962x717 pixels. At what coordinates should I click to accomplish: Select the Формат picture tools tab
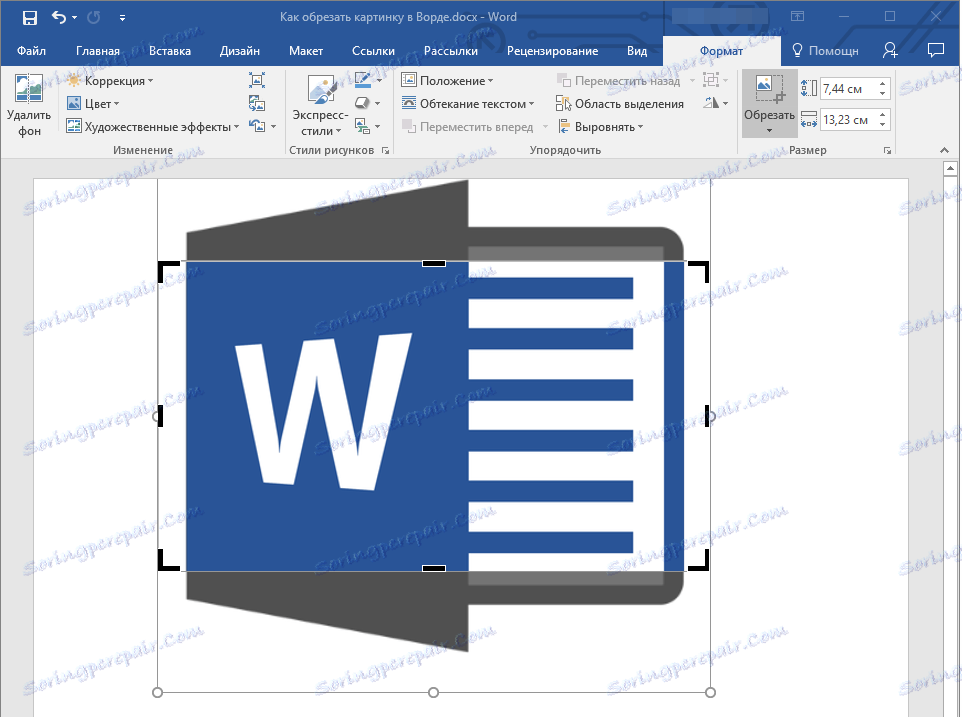point(721,51)
